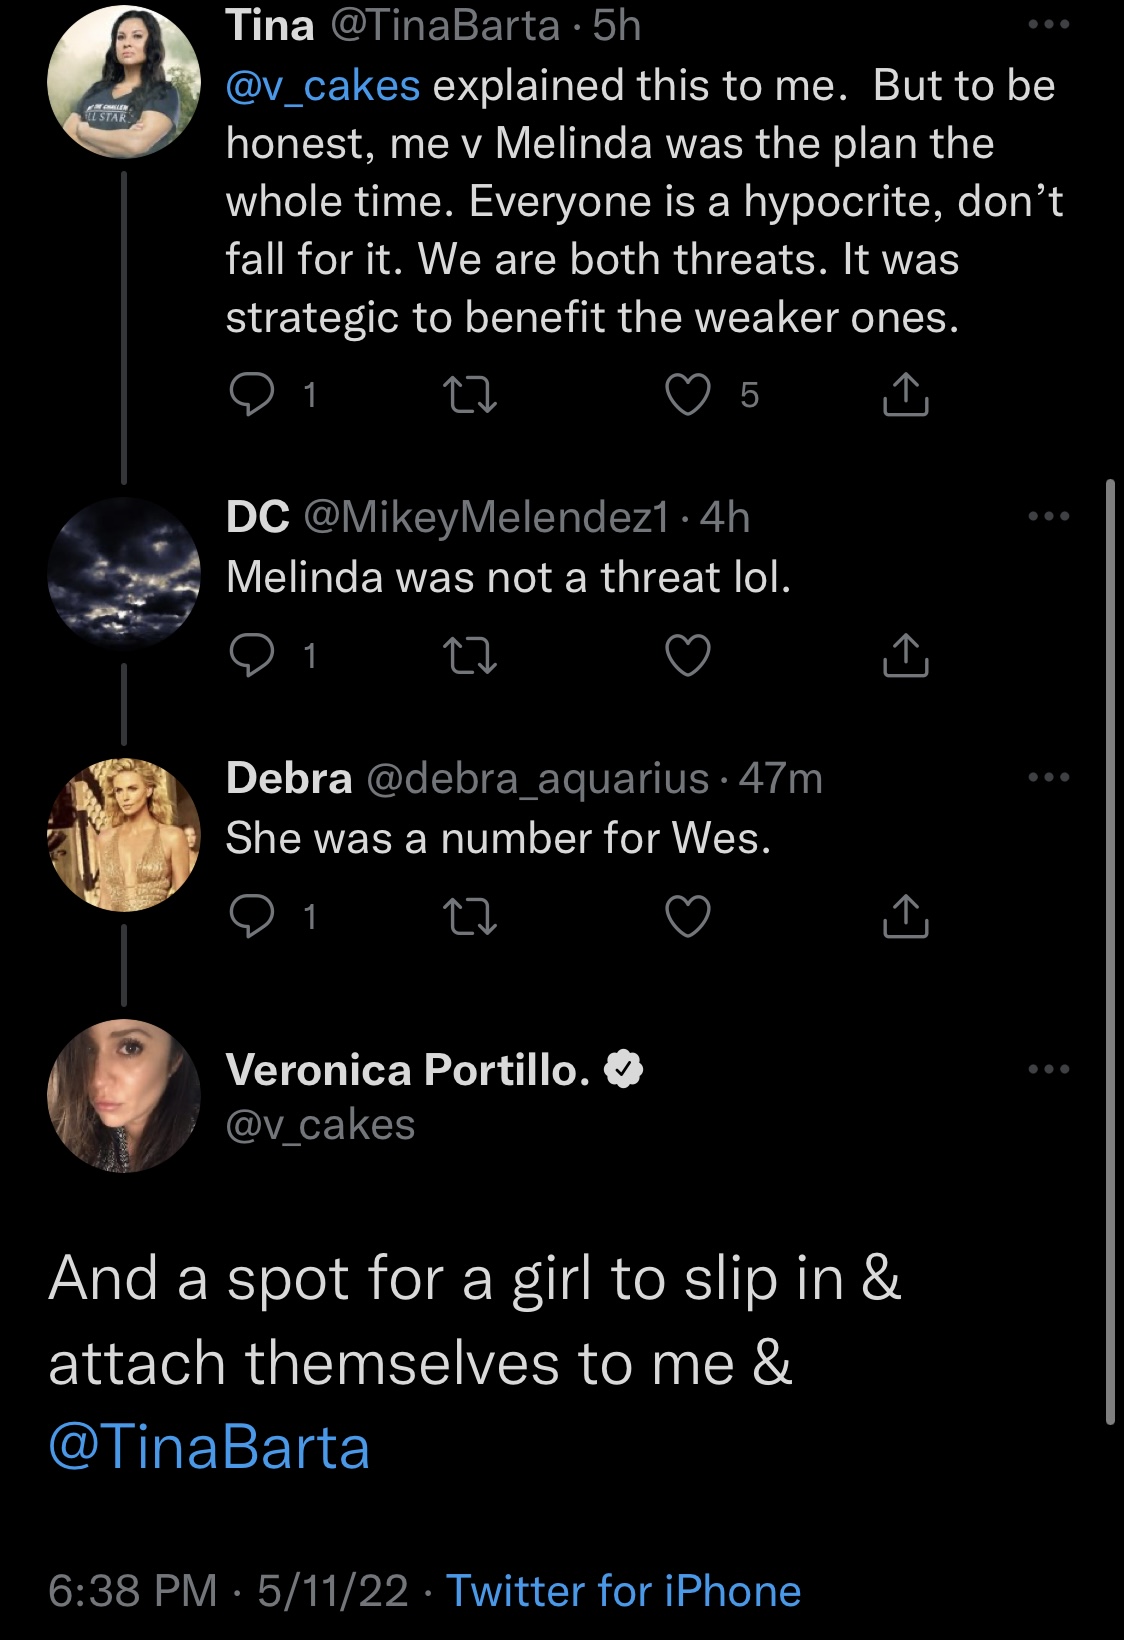Like Debra's tweet
1124x1640 pixels.
click(688, 916)
